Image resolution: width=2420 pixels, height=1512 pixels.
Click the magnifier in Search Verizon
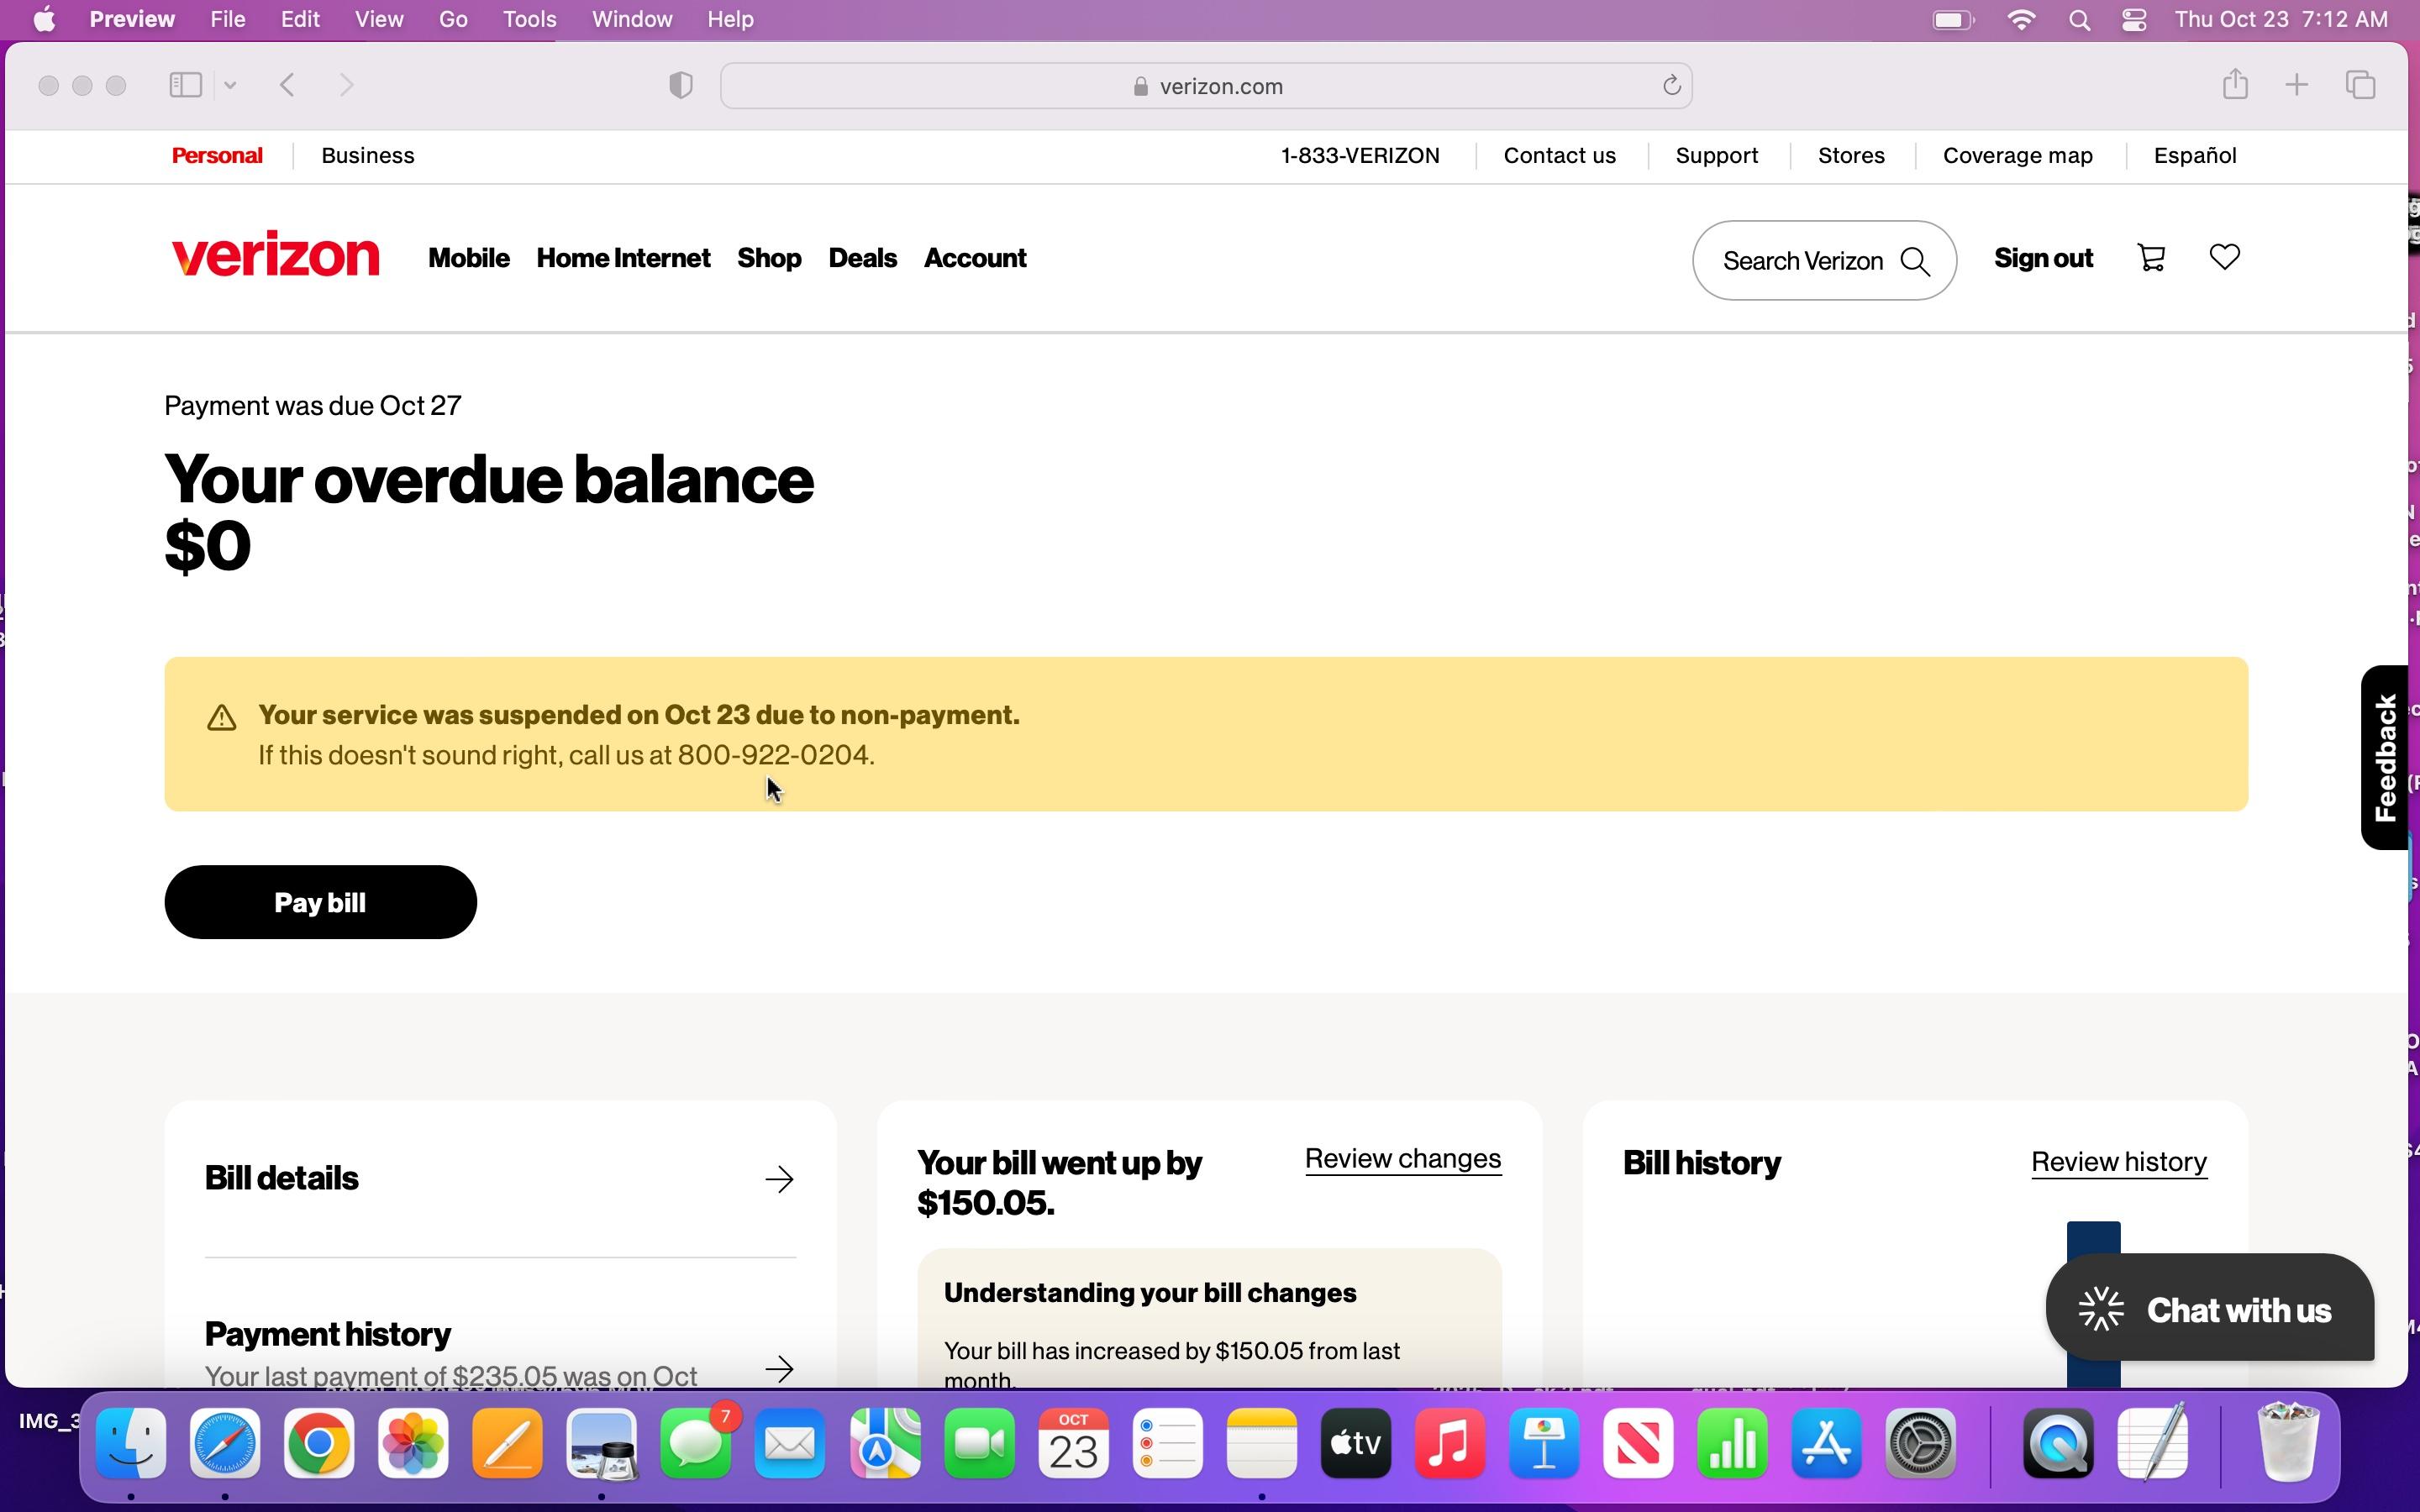(1915, 261)
